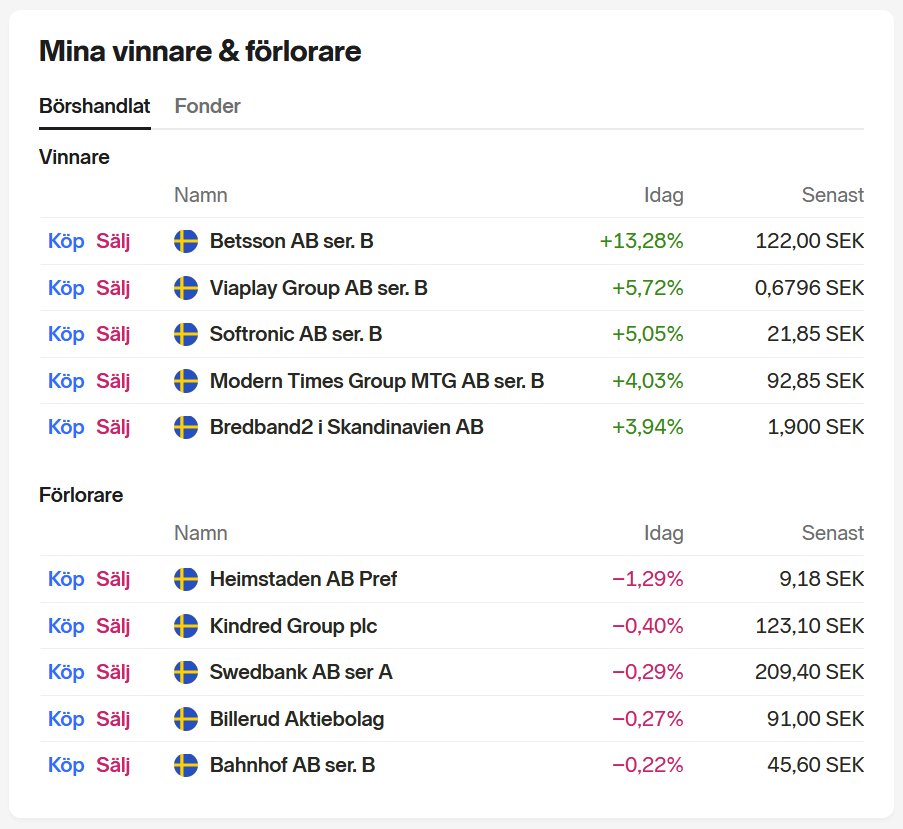Click the 123,10 SEK latest price
The image size is (903, 829).
[810, 626]
